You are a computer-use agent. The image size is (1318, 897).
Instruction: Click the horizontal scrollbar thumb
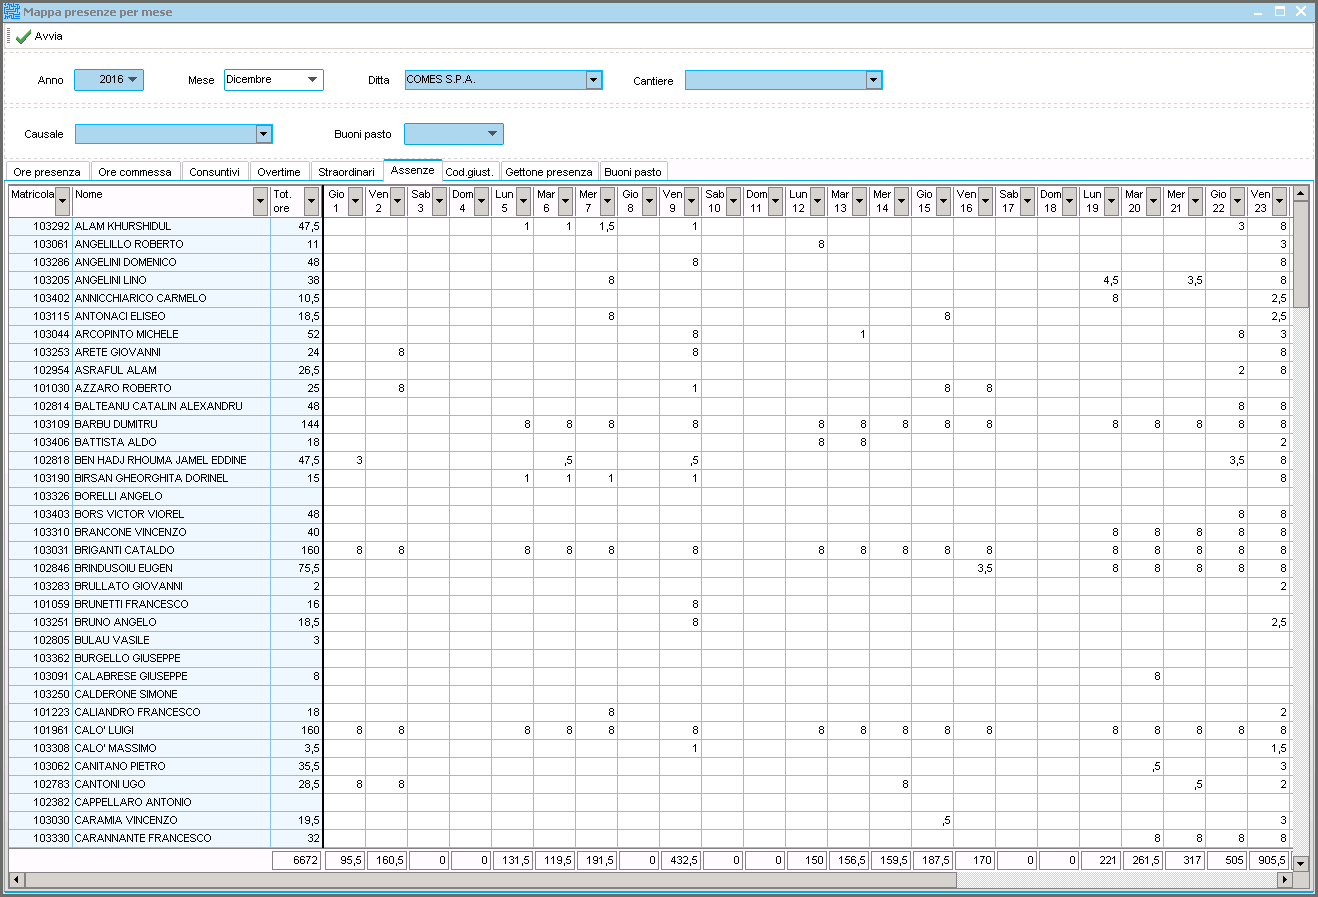point(490,880)
